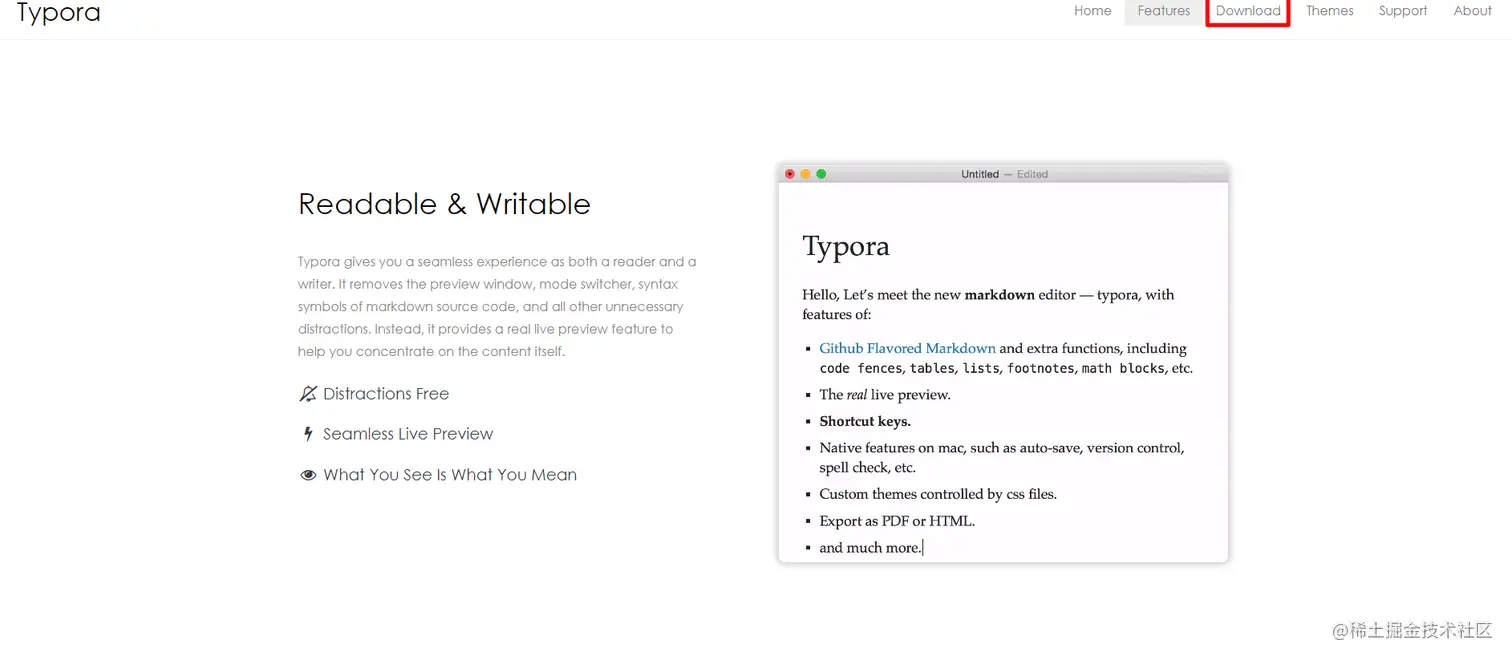The width and height of the screenshot is (1512, 660).
Task: Click the Distractions Free bell-slash icon
Action: pos(308,394)
